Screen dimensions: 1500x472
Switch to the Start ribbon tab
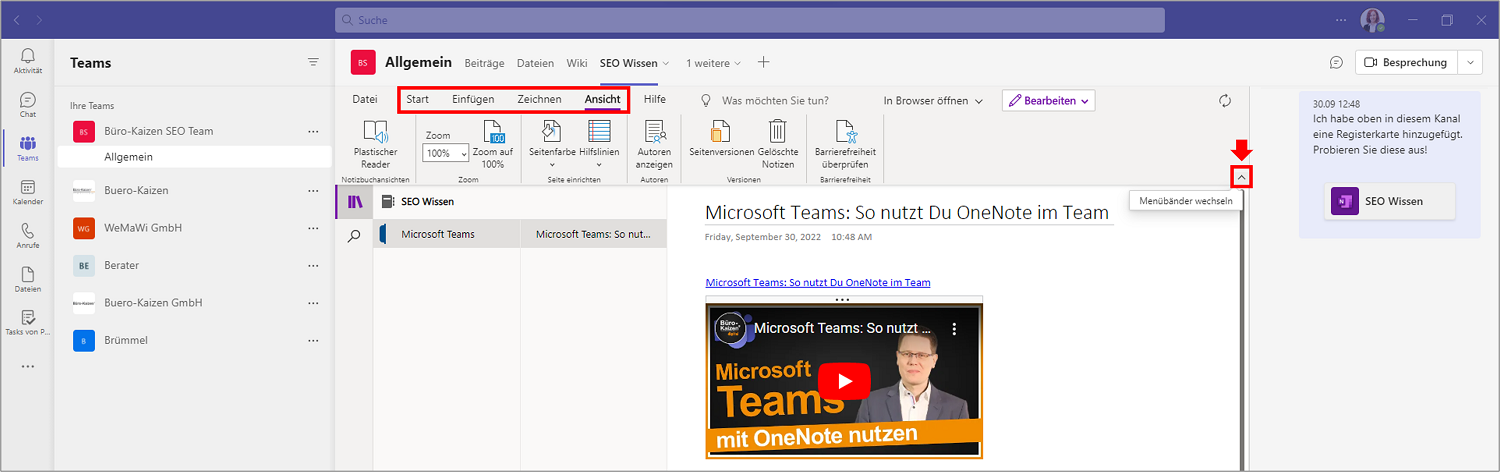point(417,99)
